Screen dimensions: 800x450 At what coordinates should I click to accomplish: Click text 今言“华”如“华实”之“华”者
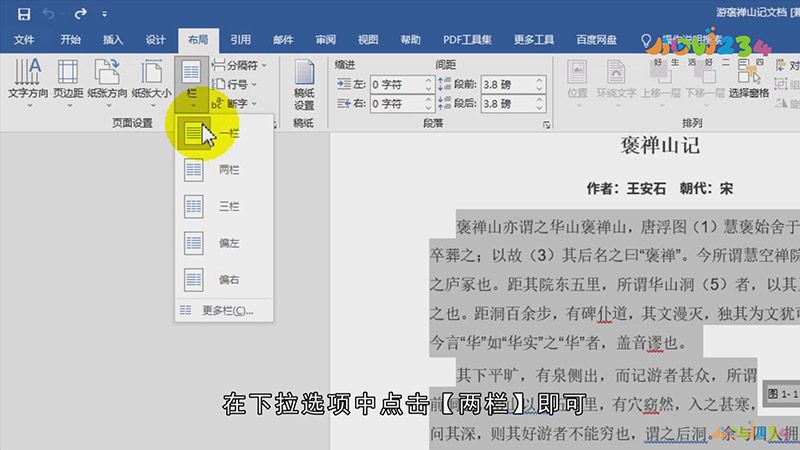(514, 343)
